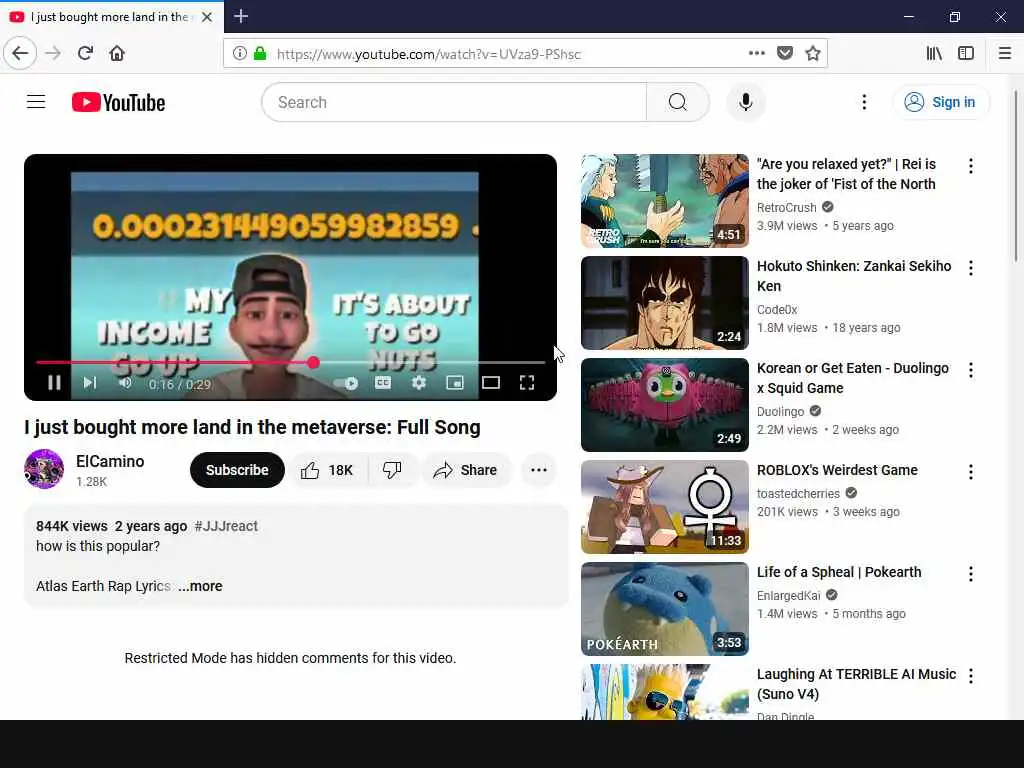This screenshot has width=1024, height=768.
Task: Open the player settings gear
Action: 419,383
